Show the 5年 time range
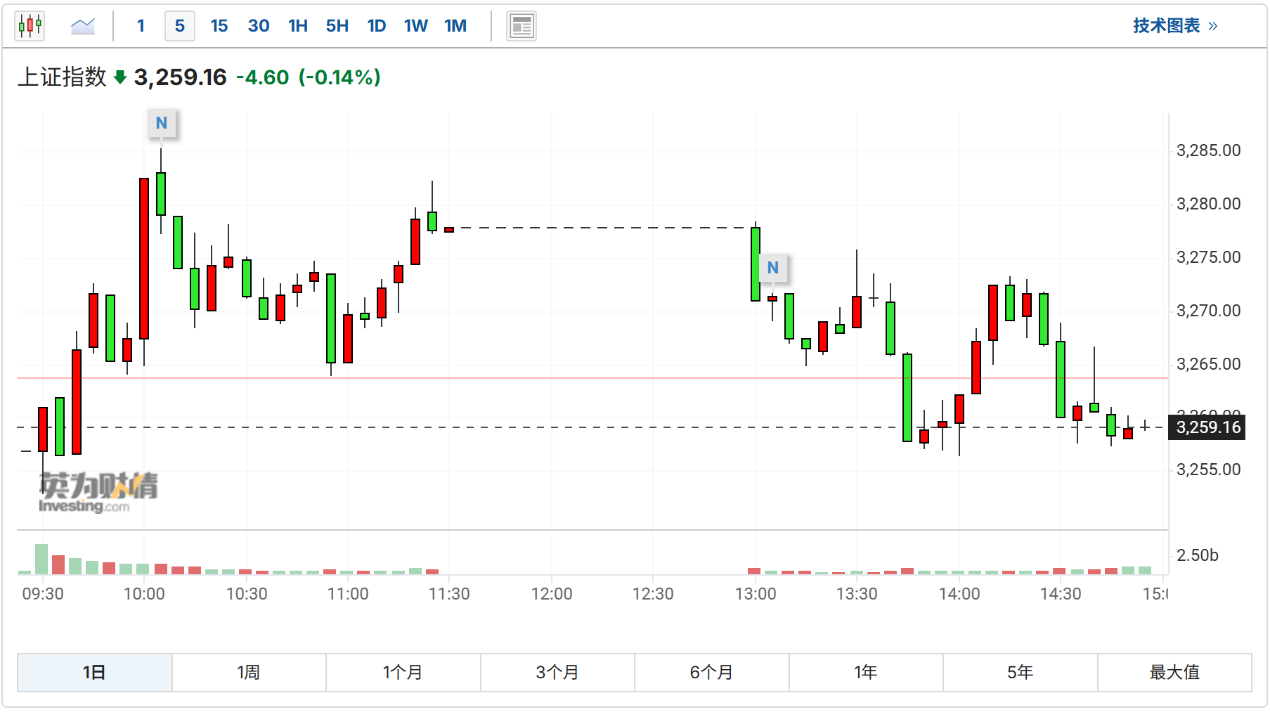 1020,673
